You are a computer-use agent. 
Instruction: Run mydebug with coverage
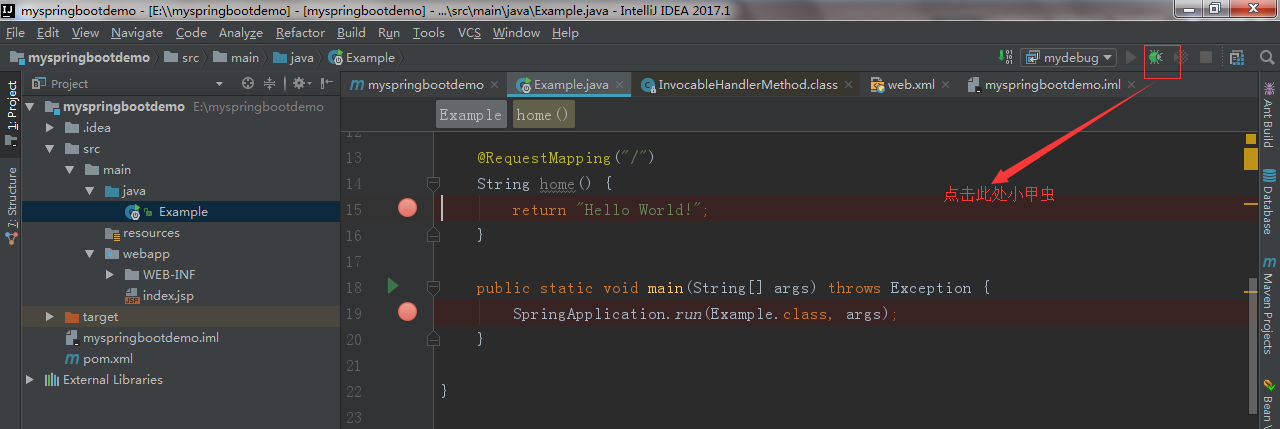pos(1180,58)
